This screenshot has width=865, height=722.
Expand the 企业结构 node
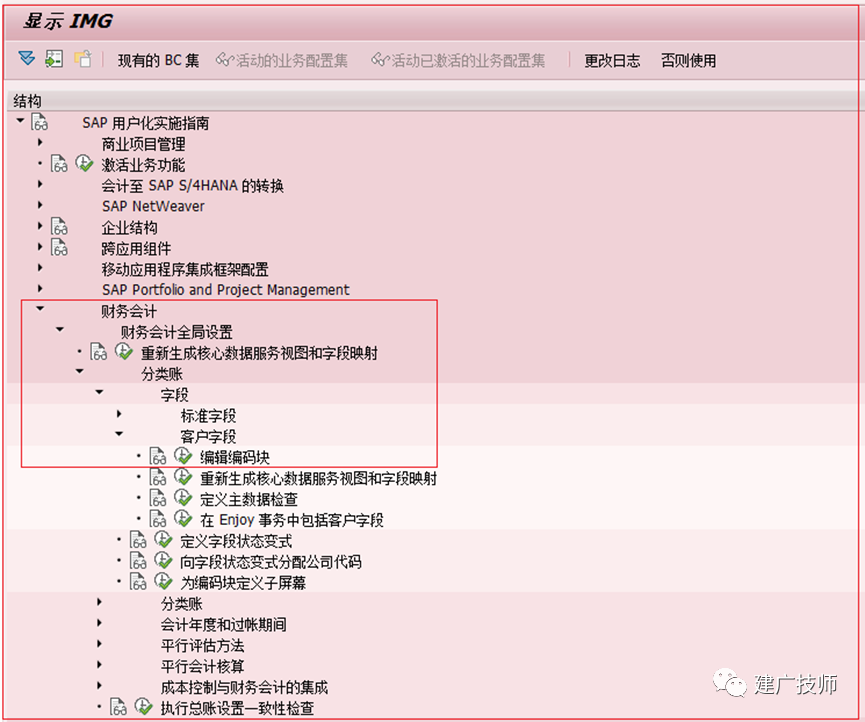(x=40, y=226)
